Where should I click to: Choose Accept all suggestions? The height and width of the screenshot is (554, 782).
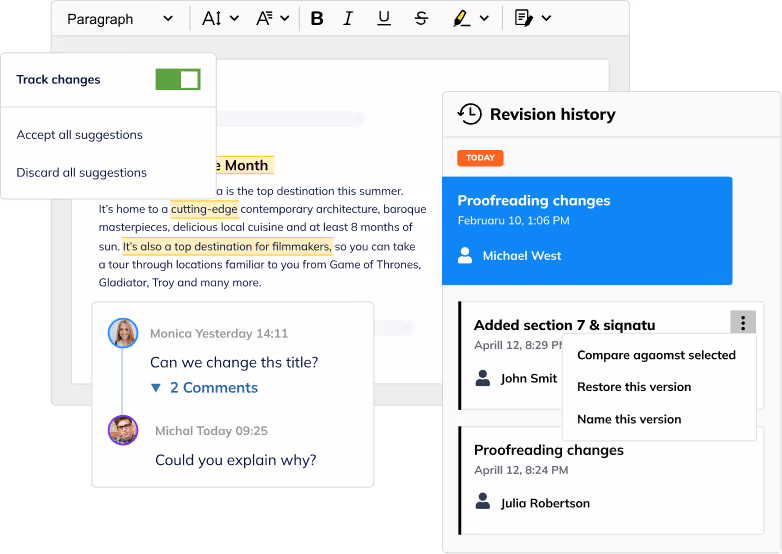(80, 135)
